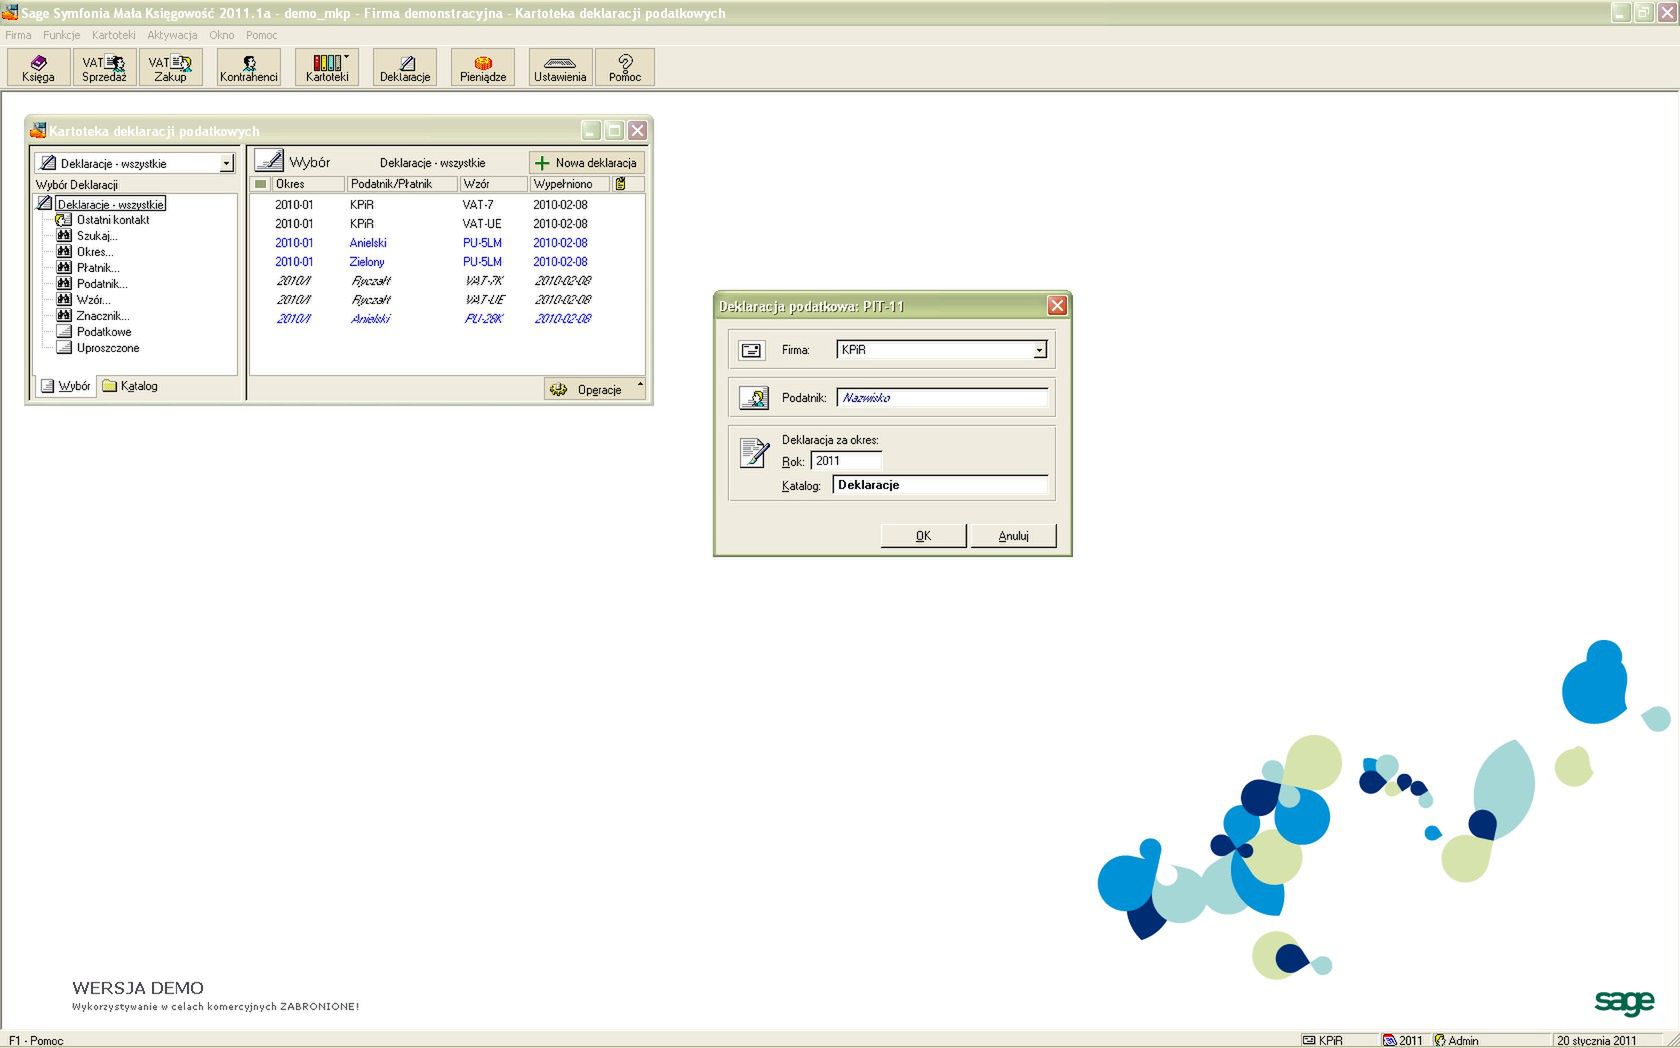Click Anuluj to cancel the dialog

[1013, 536]
